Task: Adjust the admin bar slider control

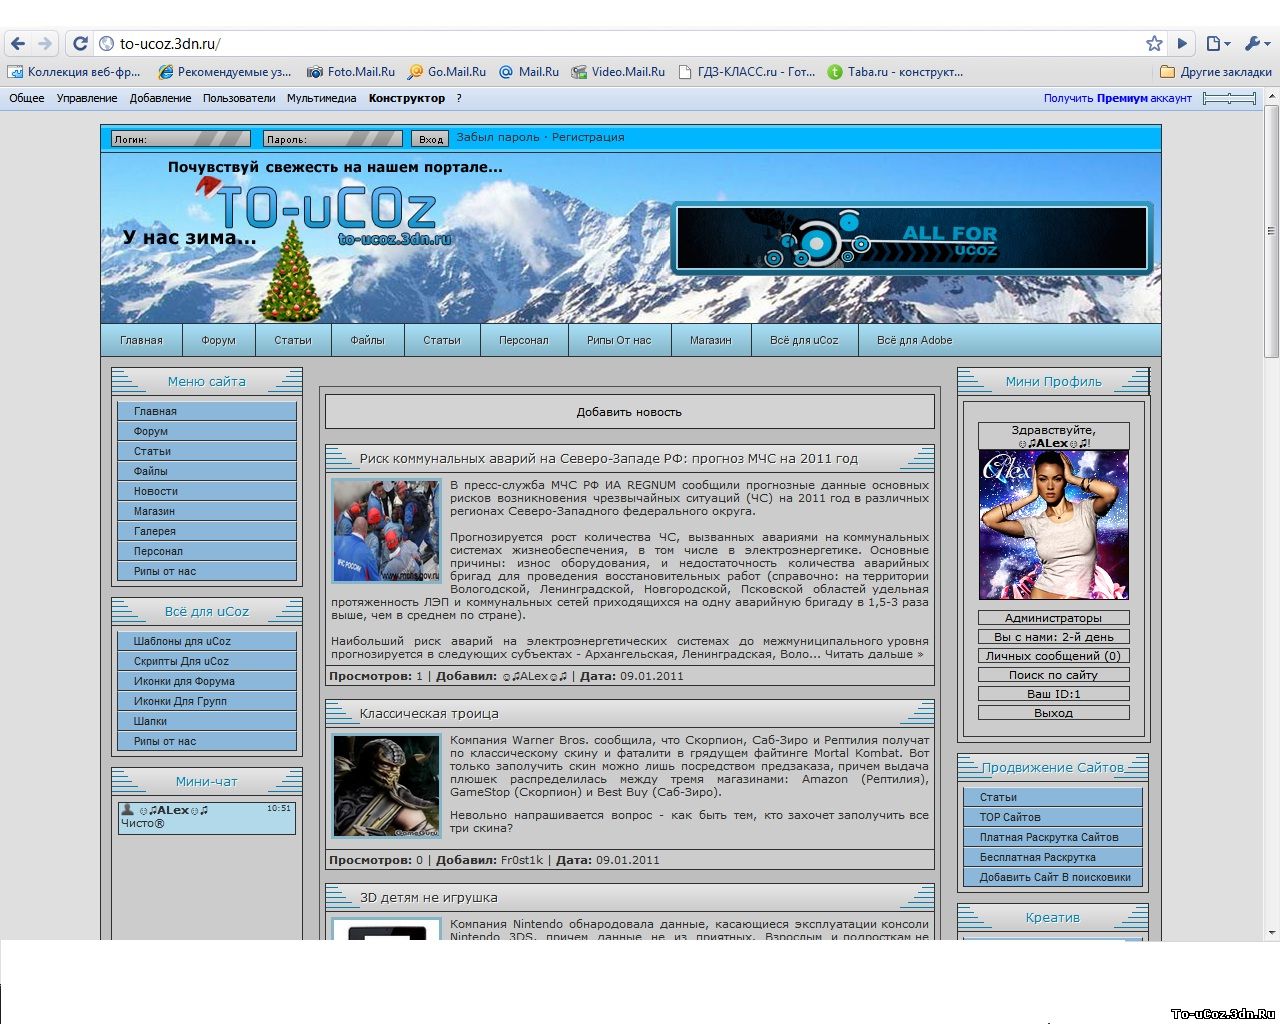Action: (1230, 98)
